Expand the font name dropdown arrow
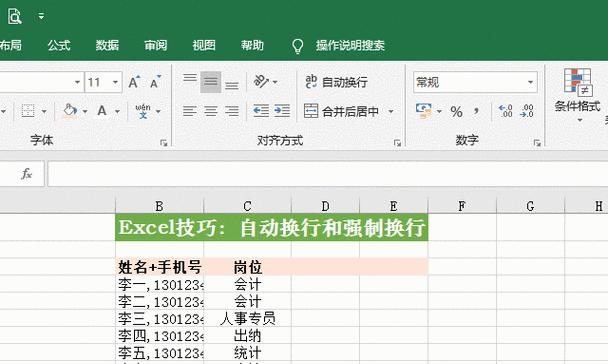 point(77,82)
